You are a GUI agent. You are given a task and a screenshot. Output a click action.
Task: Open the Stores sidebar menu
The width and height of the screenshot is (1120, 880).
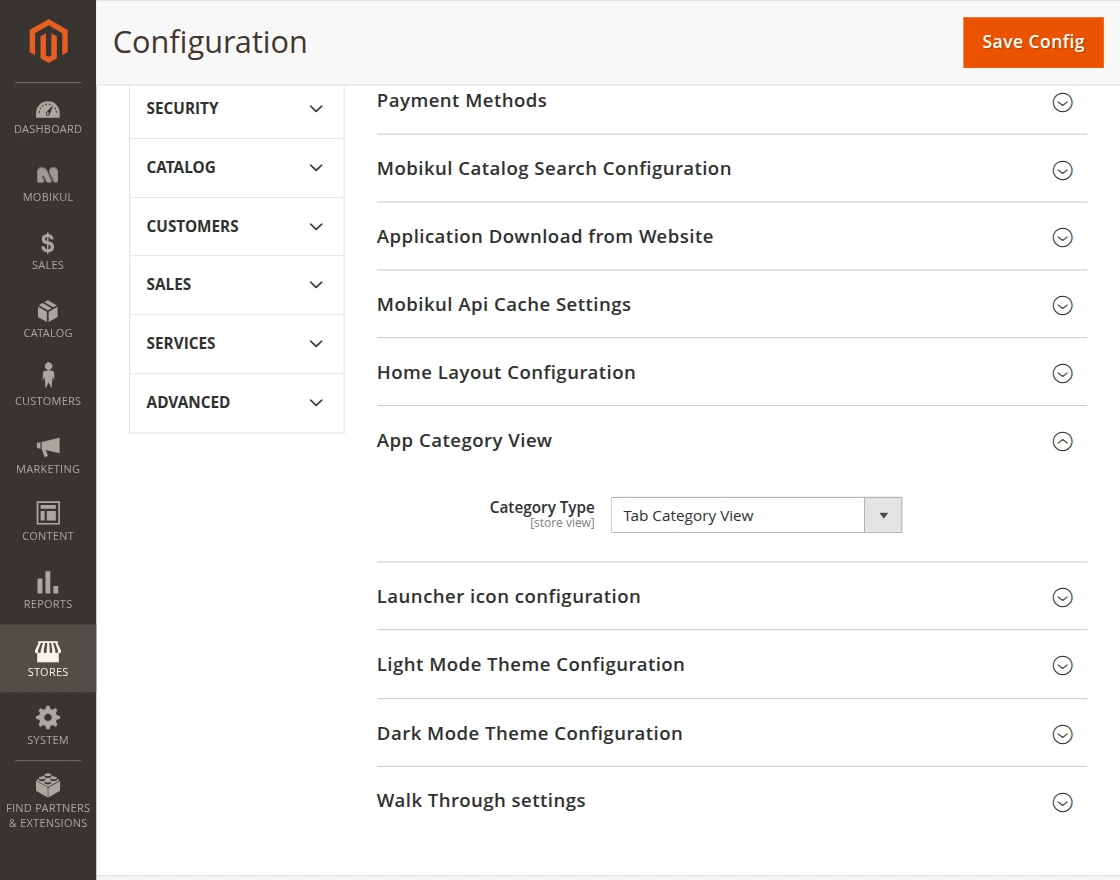pyautogui.click(x=48, y=659)
